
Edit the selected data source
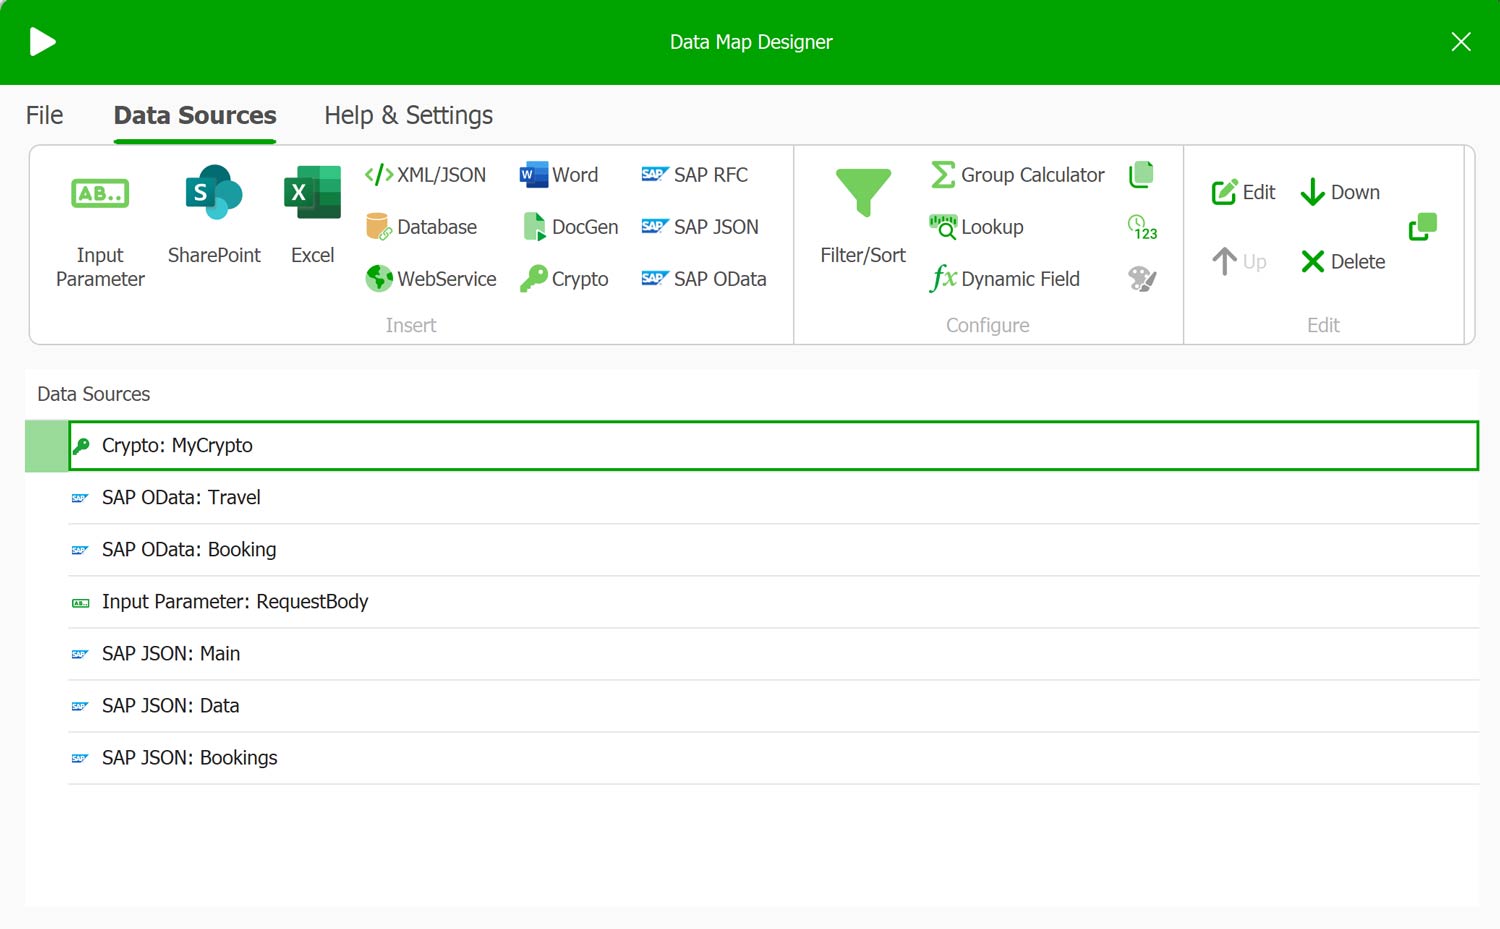(1243, 192)
